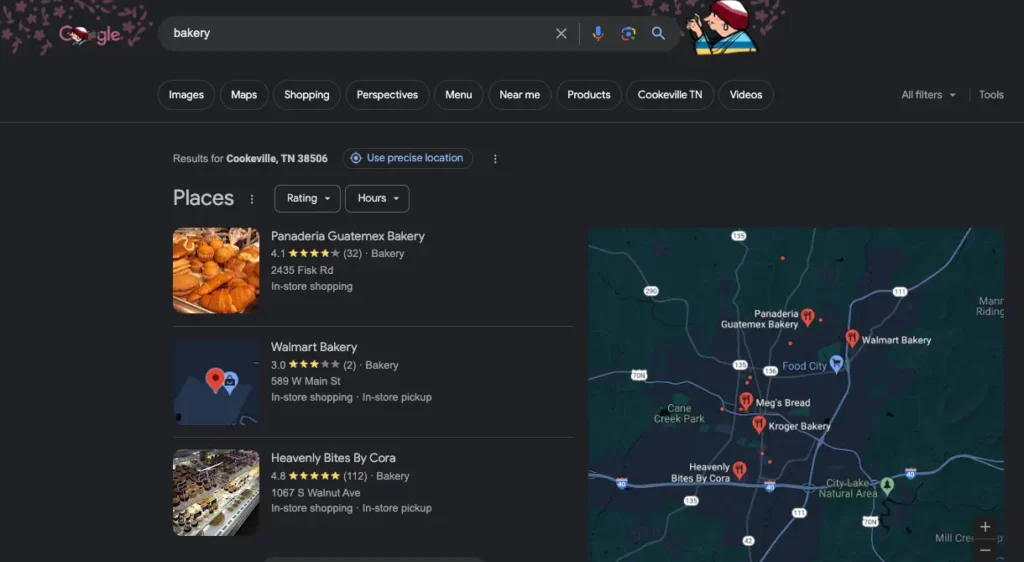
Task: Open the Panaderia Guatemex Bakery listing title
Action: [x=347, y=236]
